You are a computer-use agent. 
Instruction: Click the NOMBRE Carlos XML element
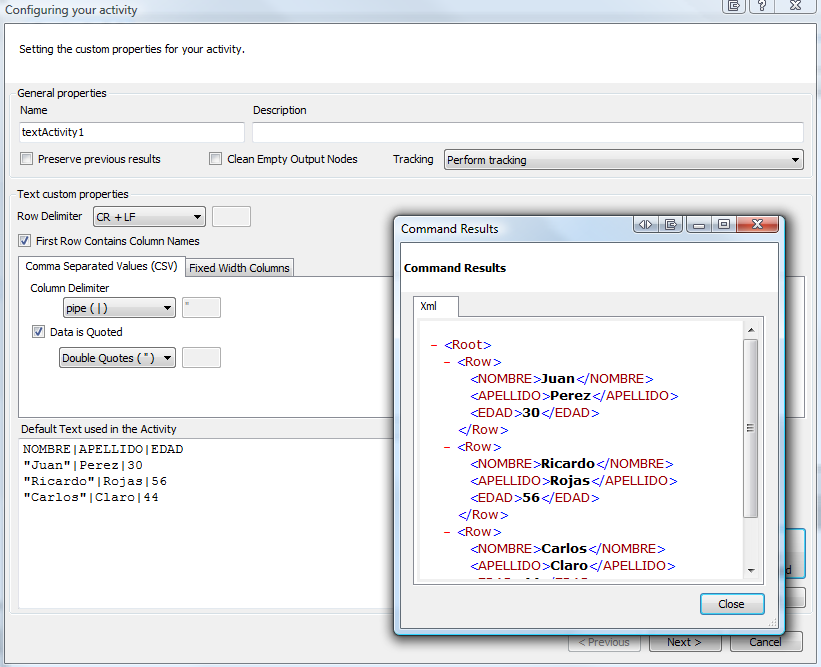[568, 549]
